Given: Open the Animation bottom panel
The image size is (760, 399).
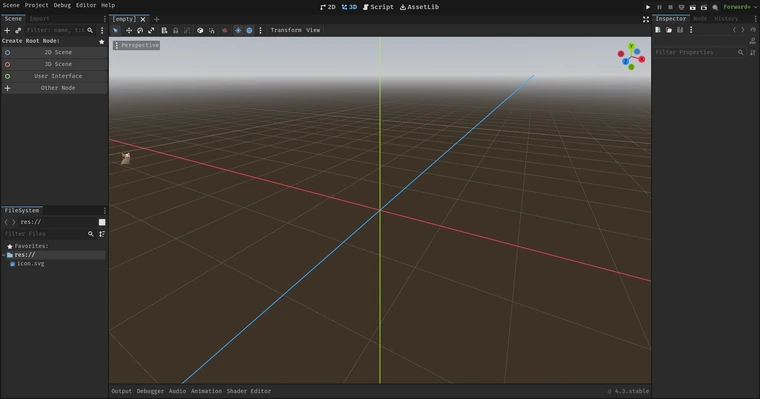Looking at the screenshot, I should [x=206, y=391].
